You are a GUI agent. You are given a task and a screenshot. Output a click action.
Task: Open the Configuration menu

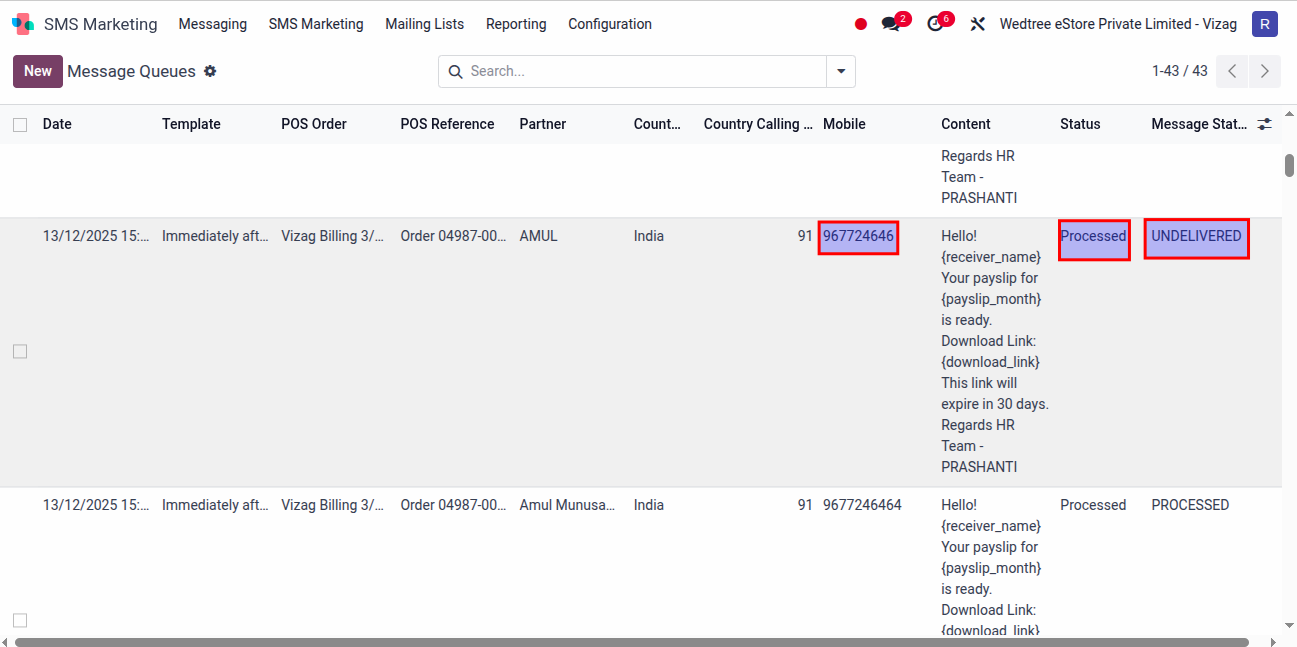pos(610,23)
